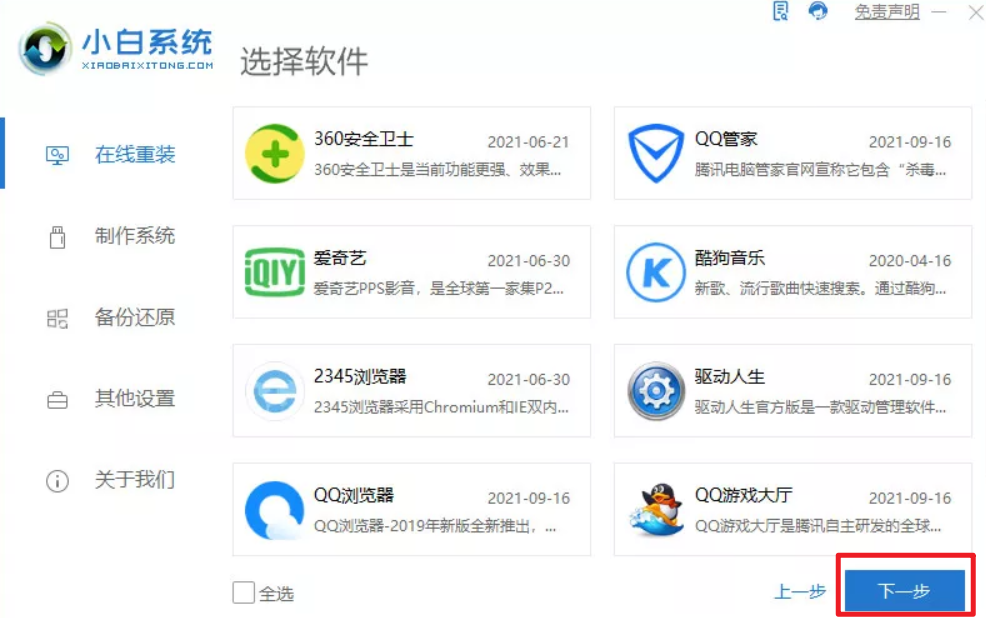Click the 爱奇艺 iQIYI logo
Image resolution: width=986 pixels, height=618 pixels.
(x=273, y=272)
